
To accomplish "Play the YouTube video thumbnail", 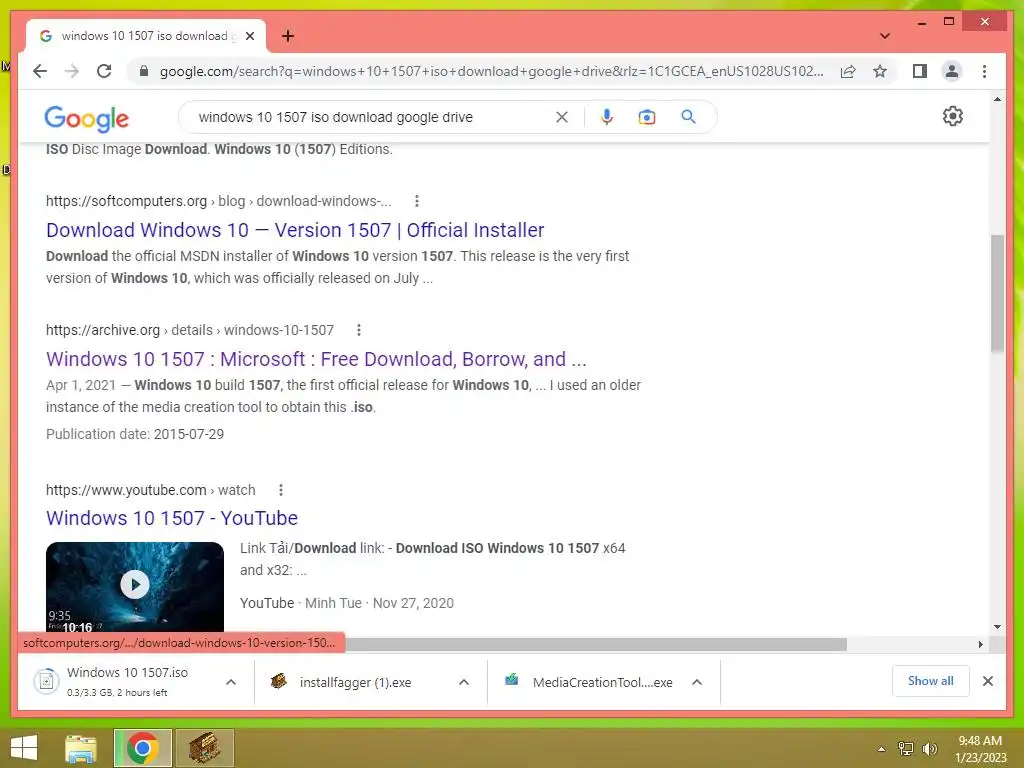I will (x=135, y=585).
